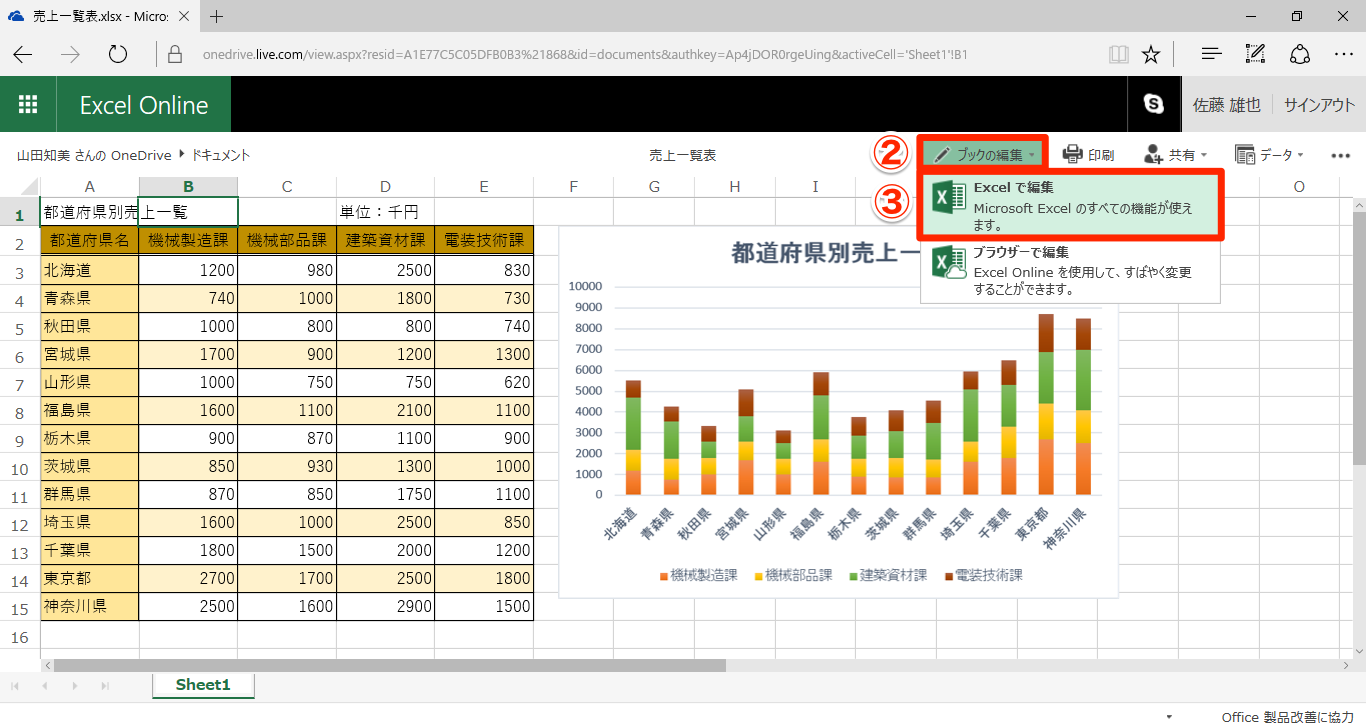The image size is (1366, 728).
Task: Select column header D
Action: (x=385, y=187)
